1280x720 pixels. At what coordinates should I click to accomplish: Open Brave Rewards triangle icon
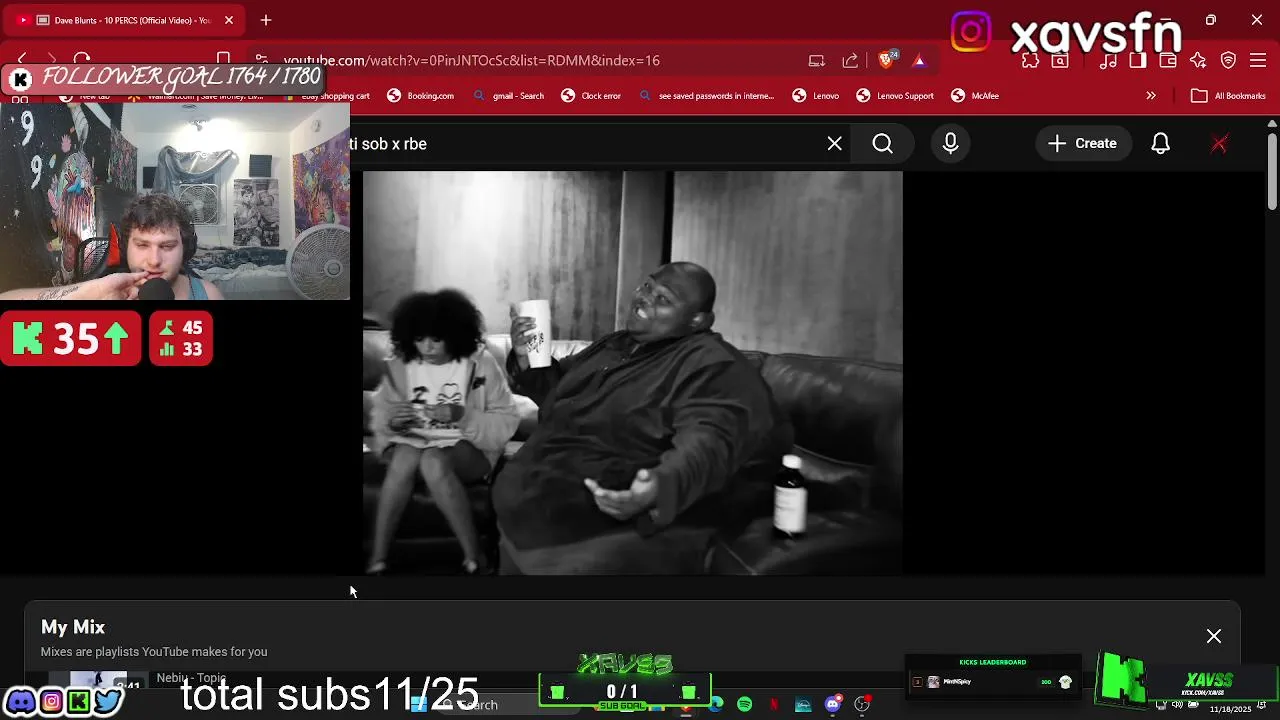tap(919, 60)
